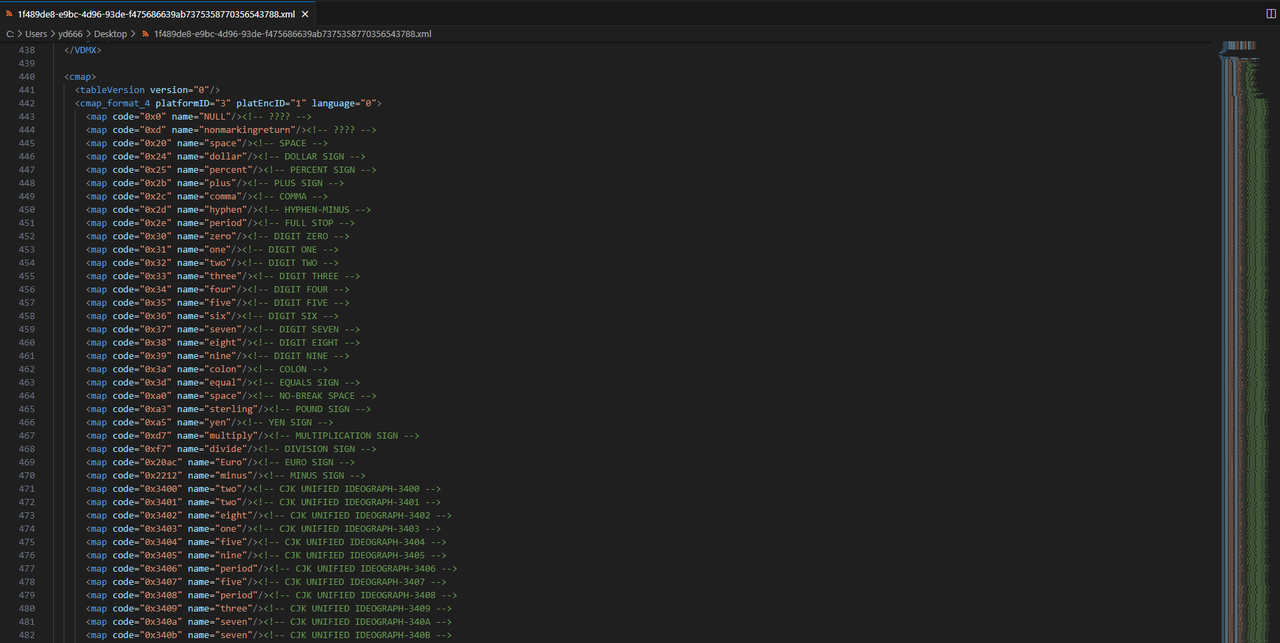
Task: Click the tableVersion element on line 441
Action: 112,90
